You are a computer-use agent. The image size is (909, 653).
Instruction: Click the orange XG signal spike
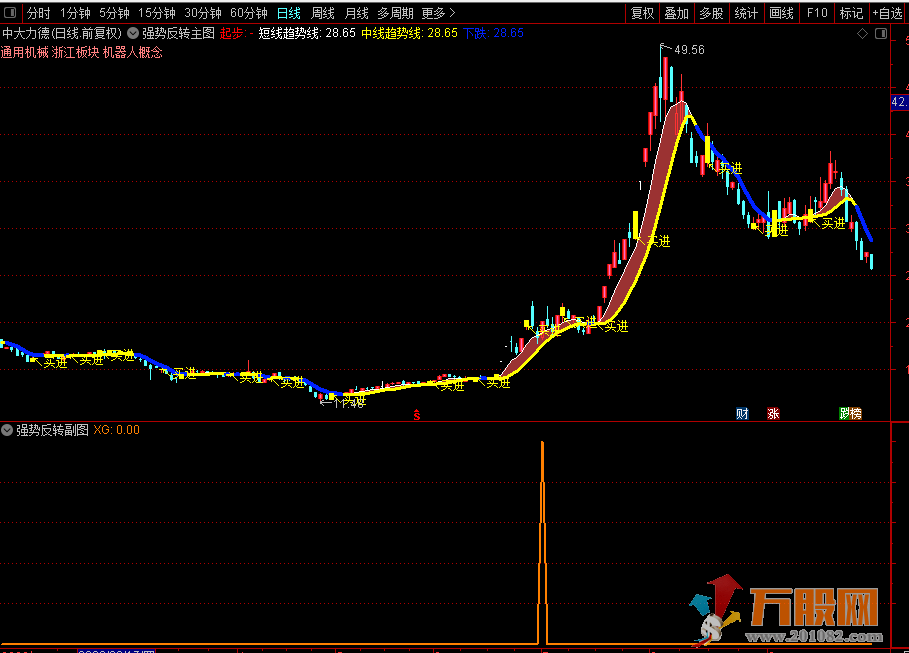543,542
